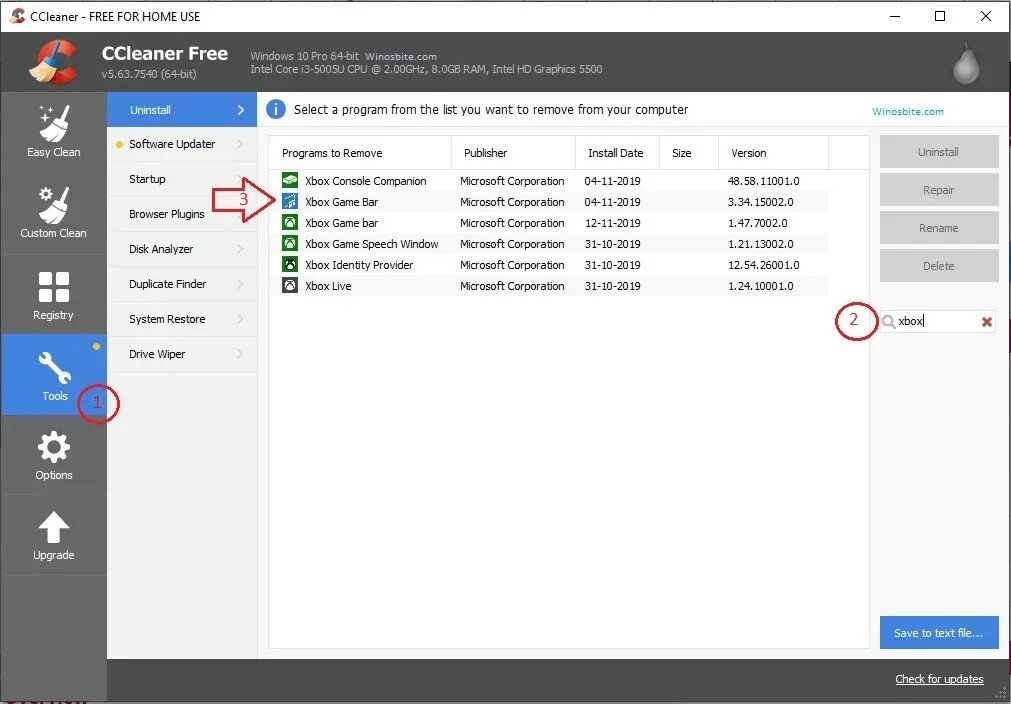Viewport: 1011px width, 704px height.
Task: Click chevron next to Drive Wiper
Action: [240, 354]
